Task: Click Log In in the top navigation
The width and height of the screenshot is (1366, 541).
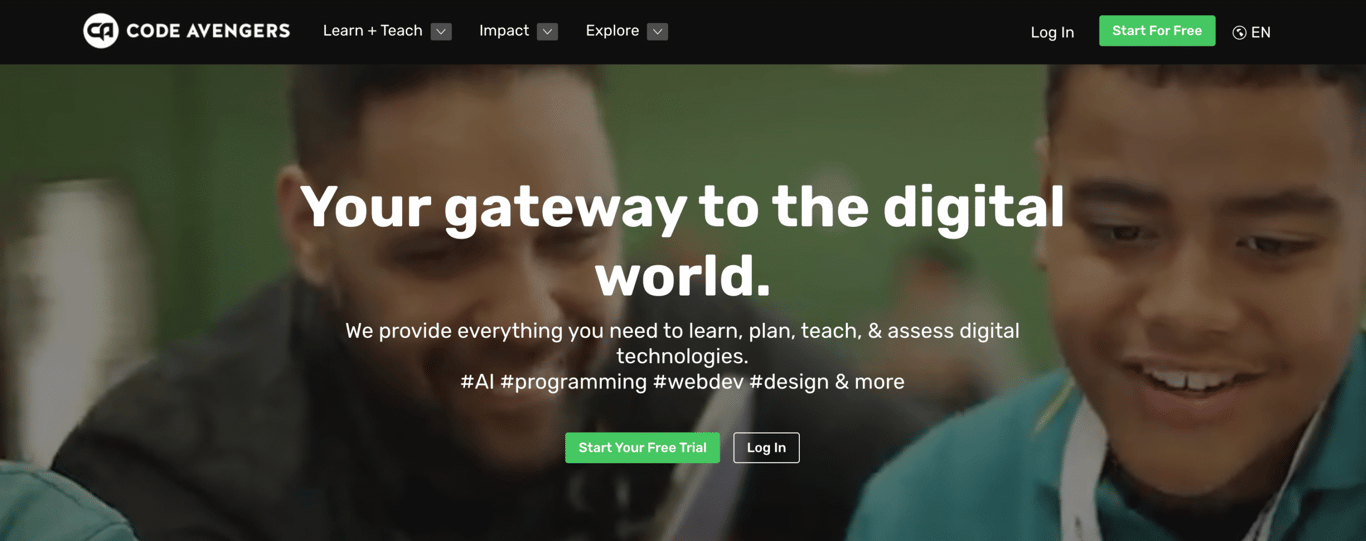Action: point(1052,32)
